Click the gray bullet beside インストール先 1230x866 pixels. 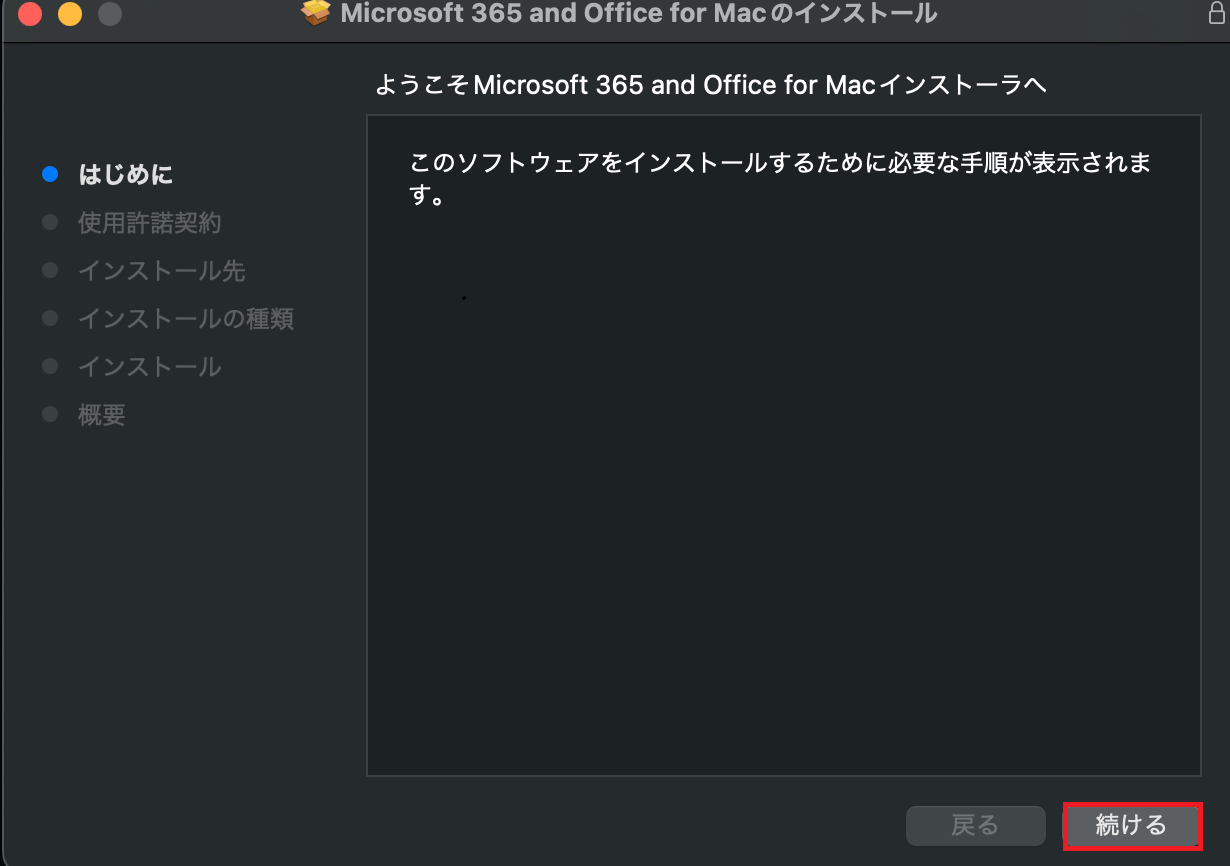click(x=50, y=269)
